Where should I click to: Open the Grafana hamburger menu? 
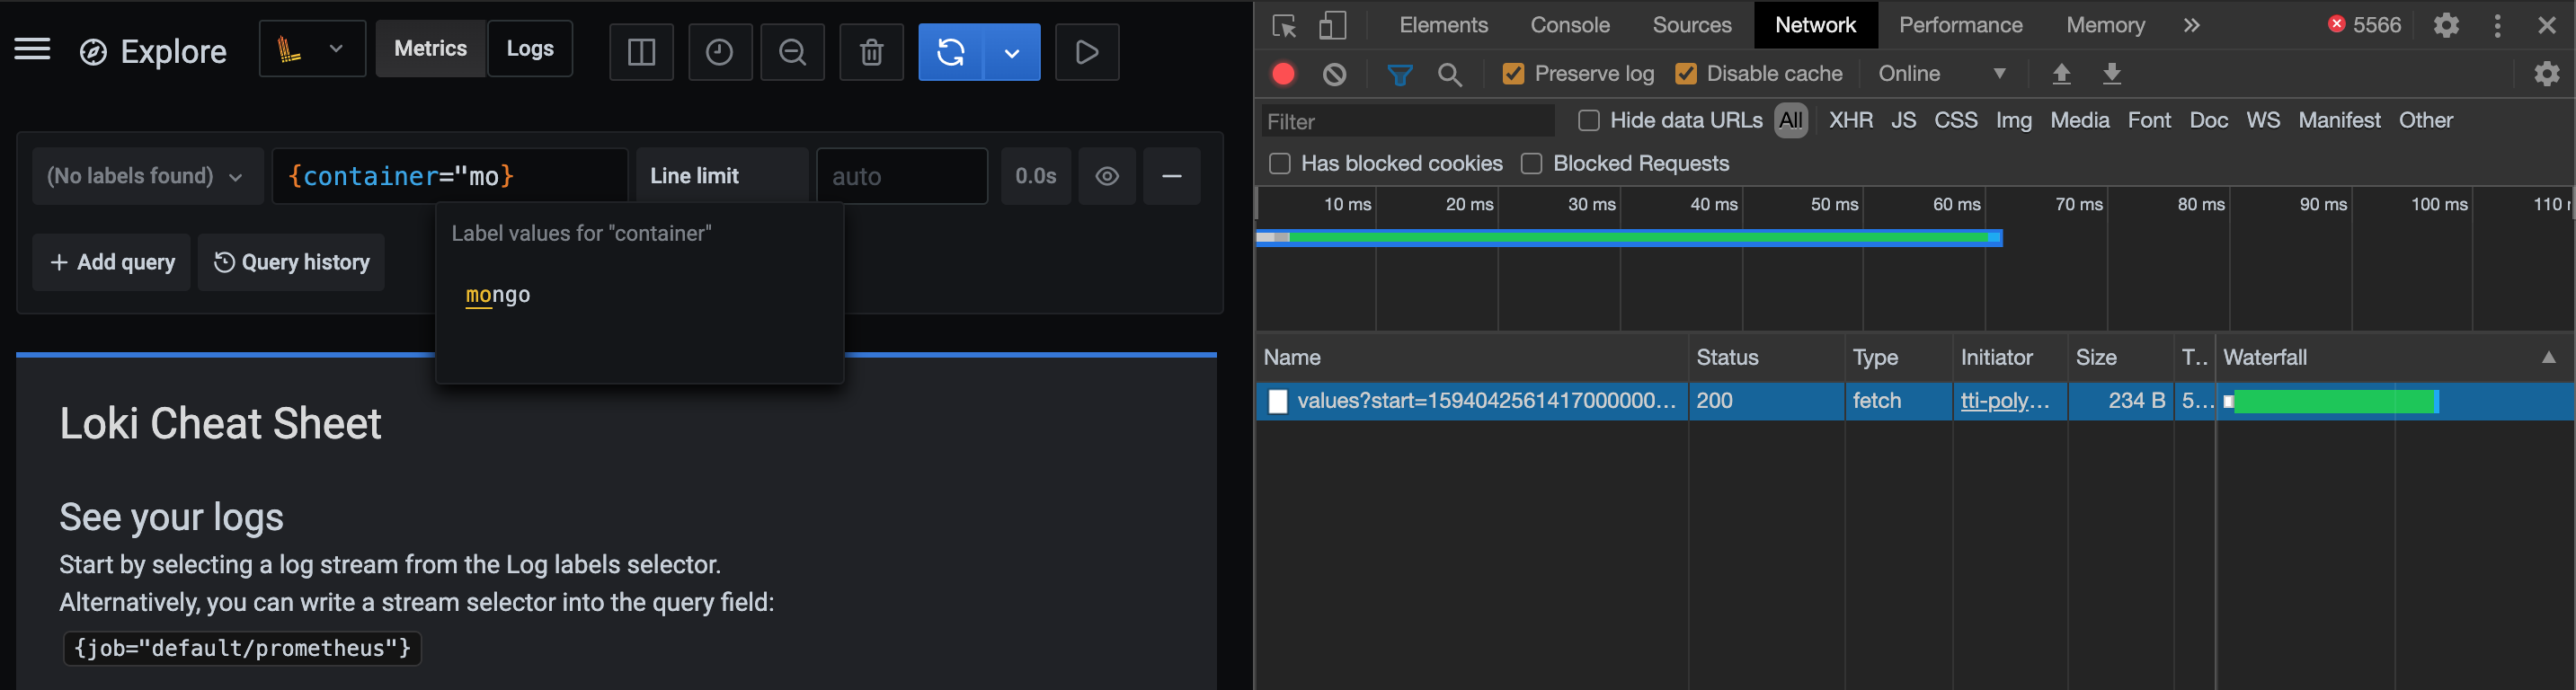[x=32, y=50]
